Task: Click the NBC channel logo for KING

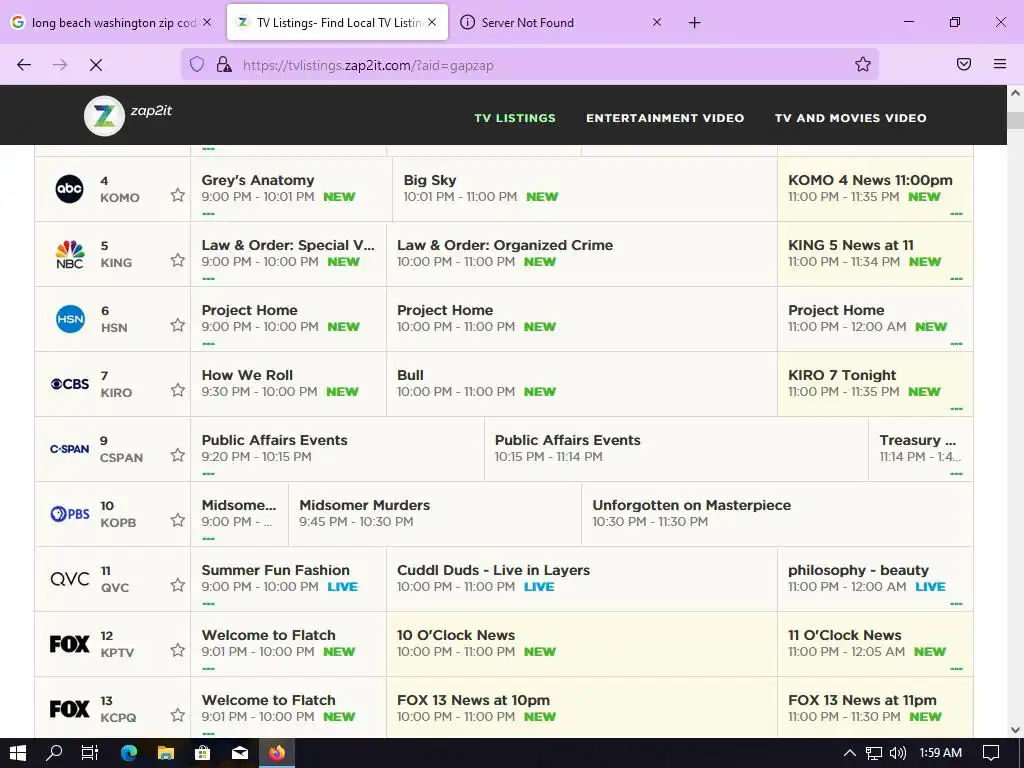Action: [x=70, y=254]
